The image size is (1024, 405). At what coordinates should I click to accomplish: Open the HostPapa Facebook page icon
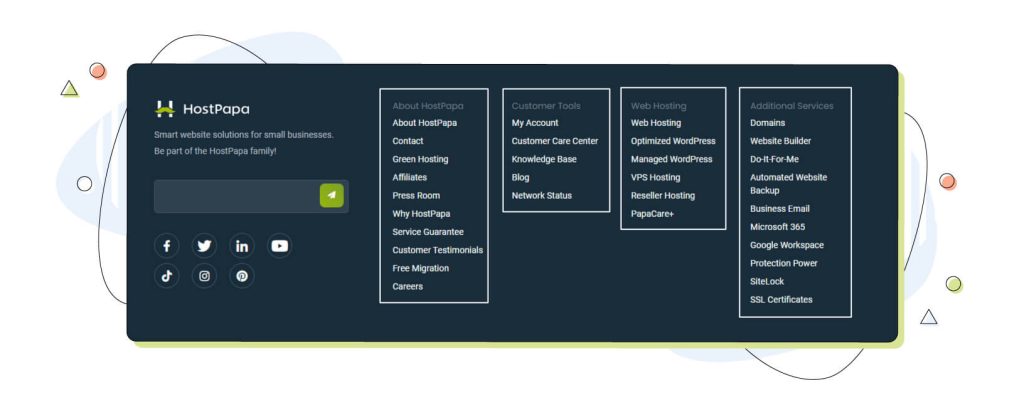coord(167,246)
